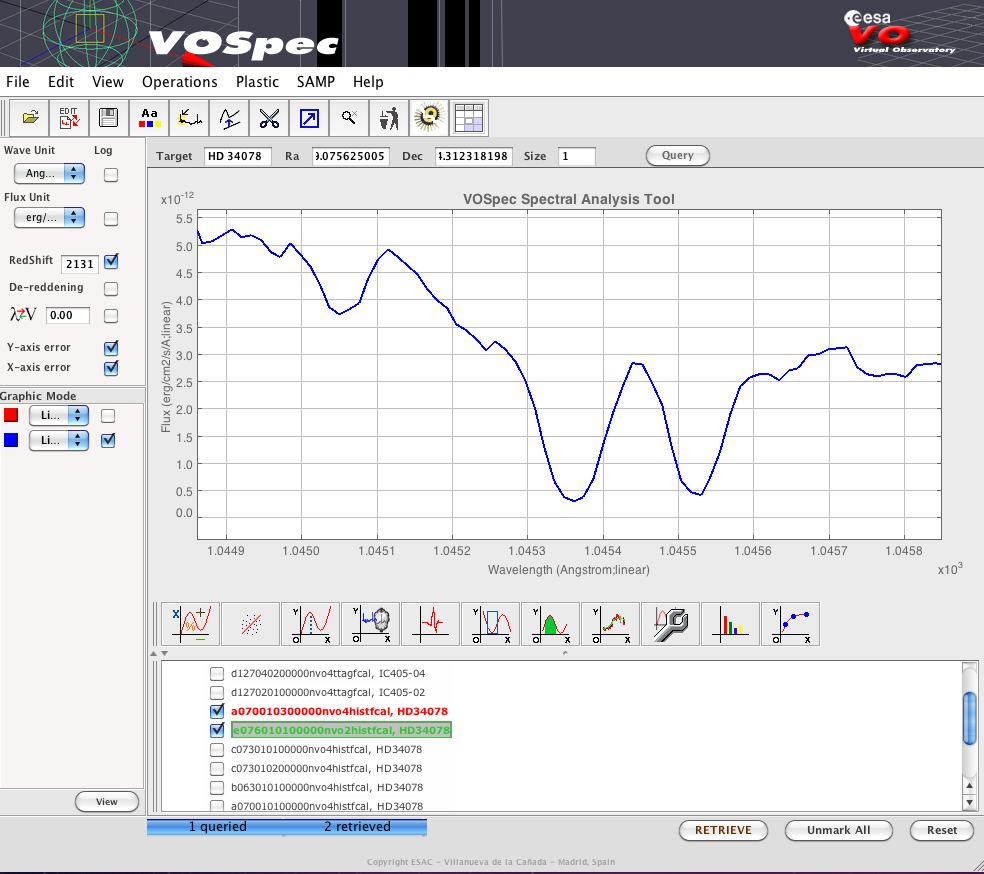
Task: Click the blue diagonal arrow box icon
Action: click(x=309, y=118)
